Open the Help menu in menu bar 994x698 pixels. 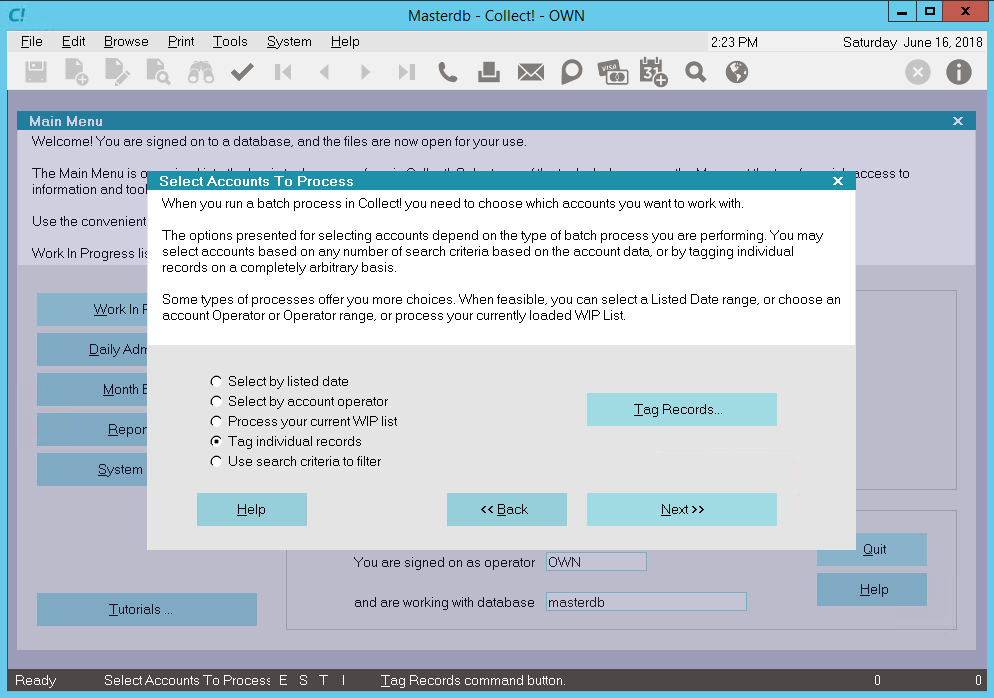point(345,41)
